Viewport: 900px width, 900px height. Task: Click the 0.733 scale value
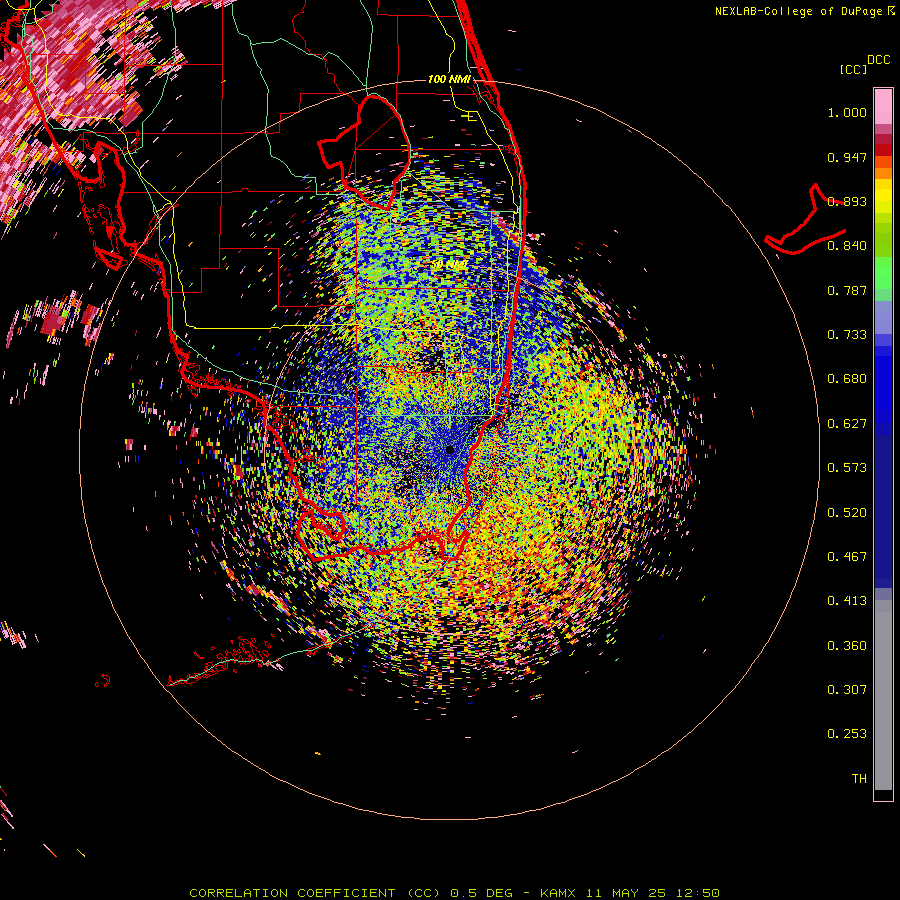847,335
